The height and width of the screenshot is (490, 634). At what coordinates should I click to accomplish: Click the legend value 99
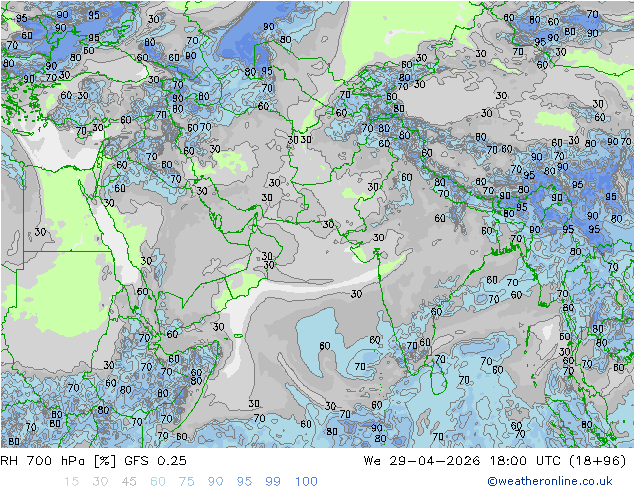[273, 482]
